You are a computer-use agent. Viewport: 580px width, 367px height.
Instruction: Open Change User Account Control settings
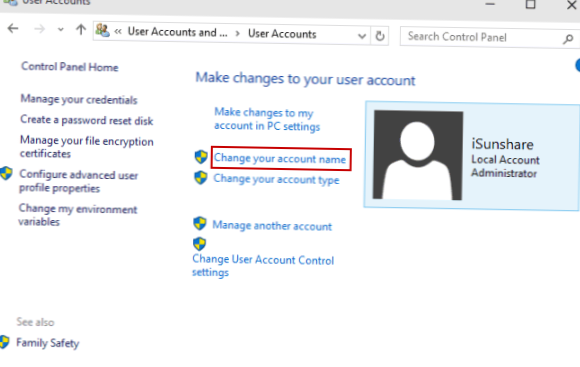click(263, 266)
